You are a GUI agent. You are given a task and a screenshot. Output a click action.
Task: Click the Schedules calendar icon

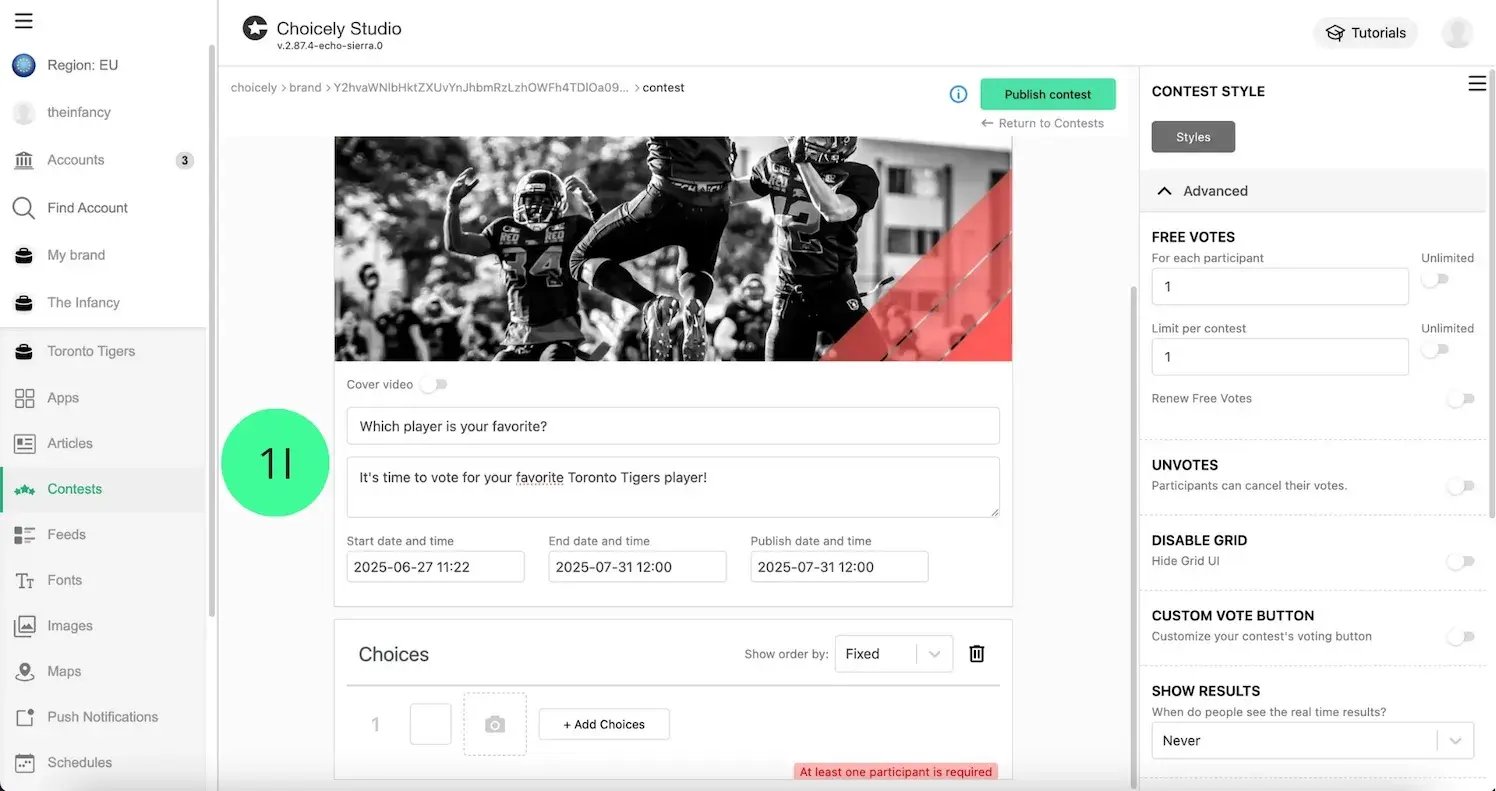[x=25, y=763]
